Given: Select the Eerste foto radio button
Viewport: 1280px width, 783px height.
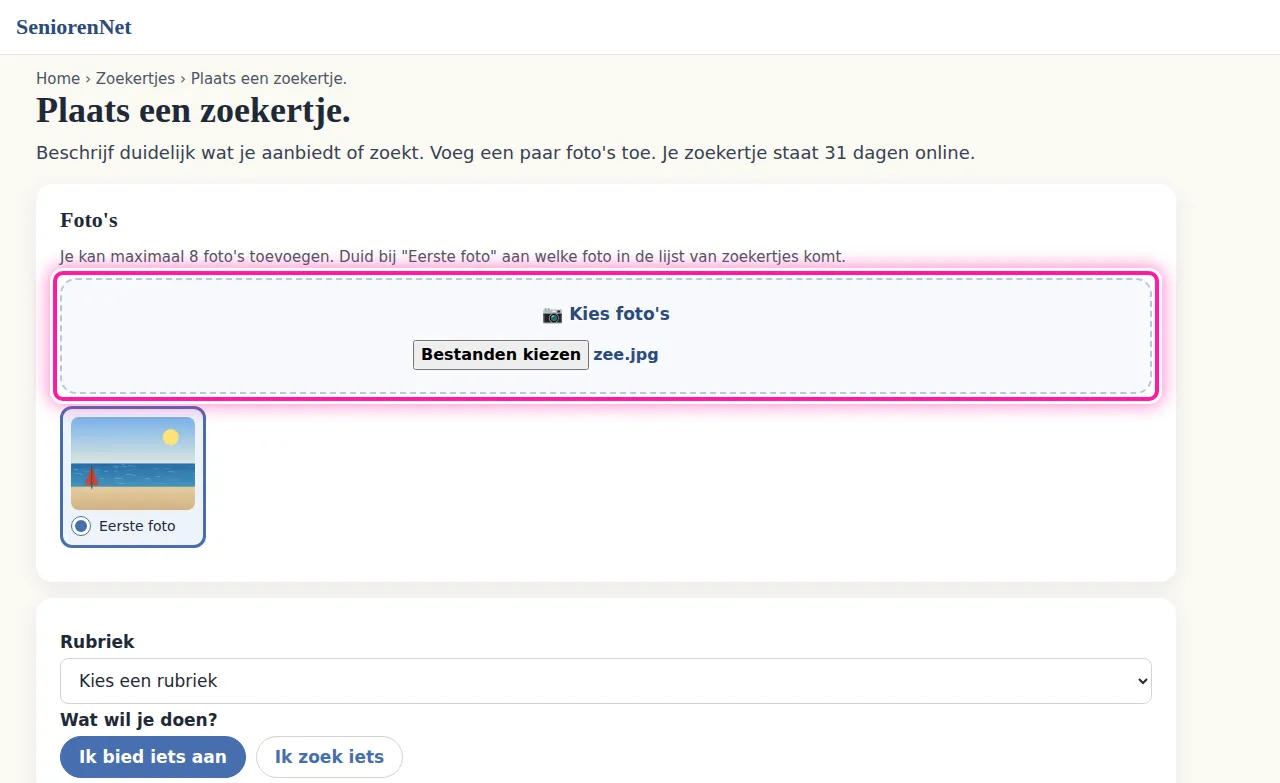Looking at the screenshot, I should 81,526.
